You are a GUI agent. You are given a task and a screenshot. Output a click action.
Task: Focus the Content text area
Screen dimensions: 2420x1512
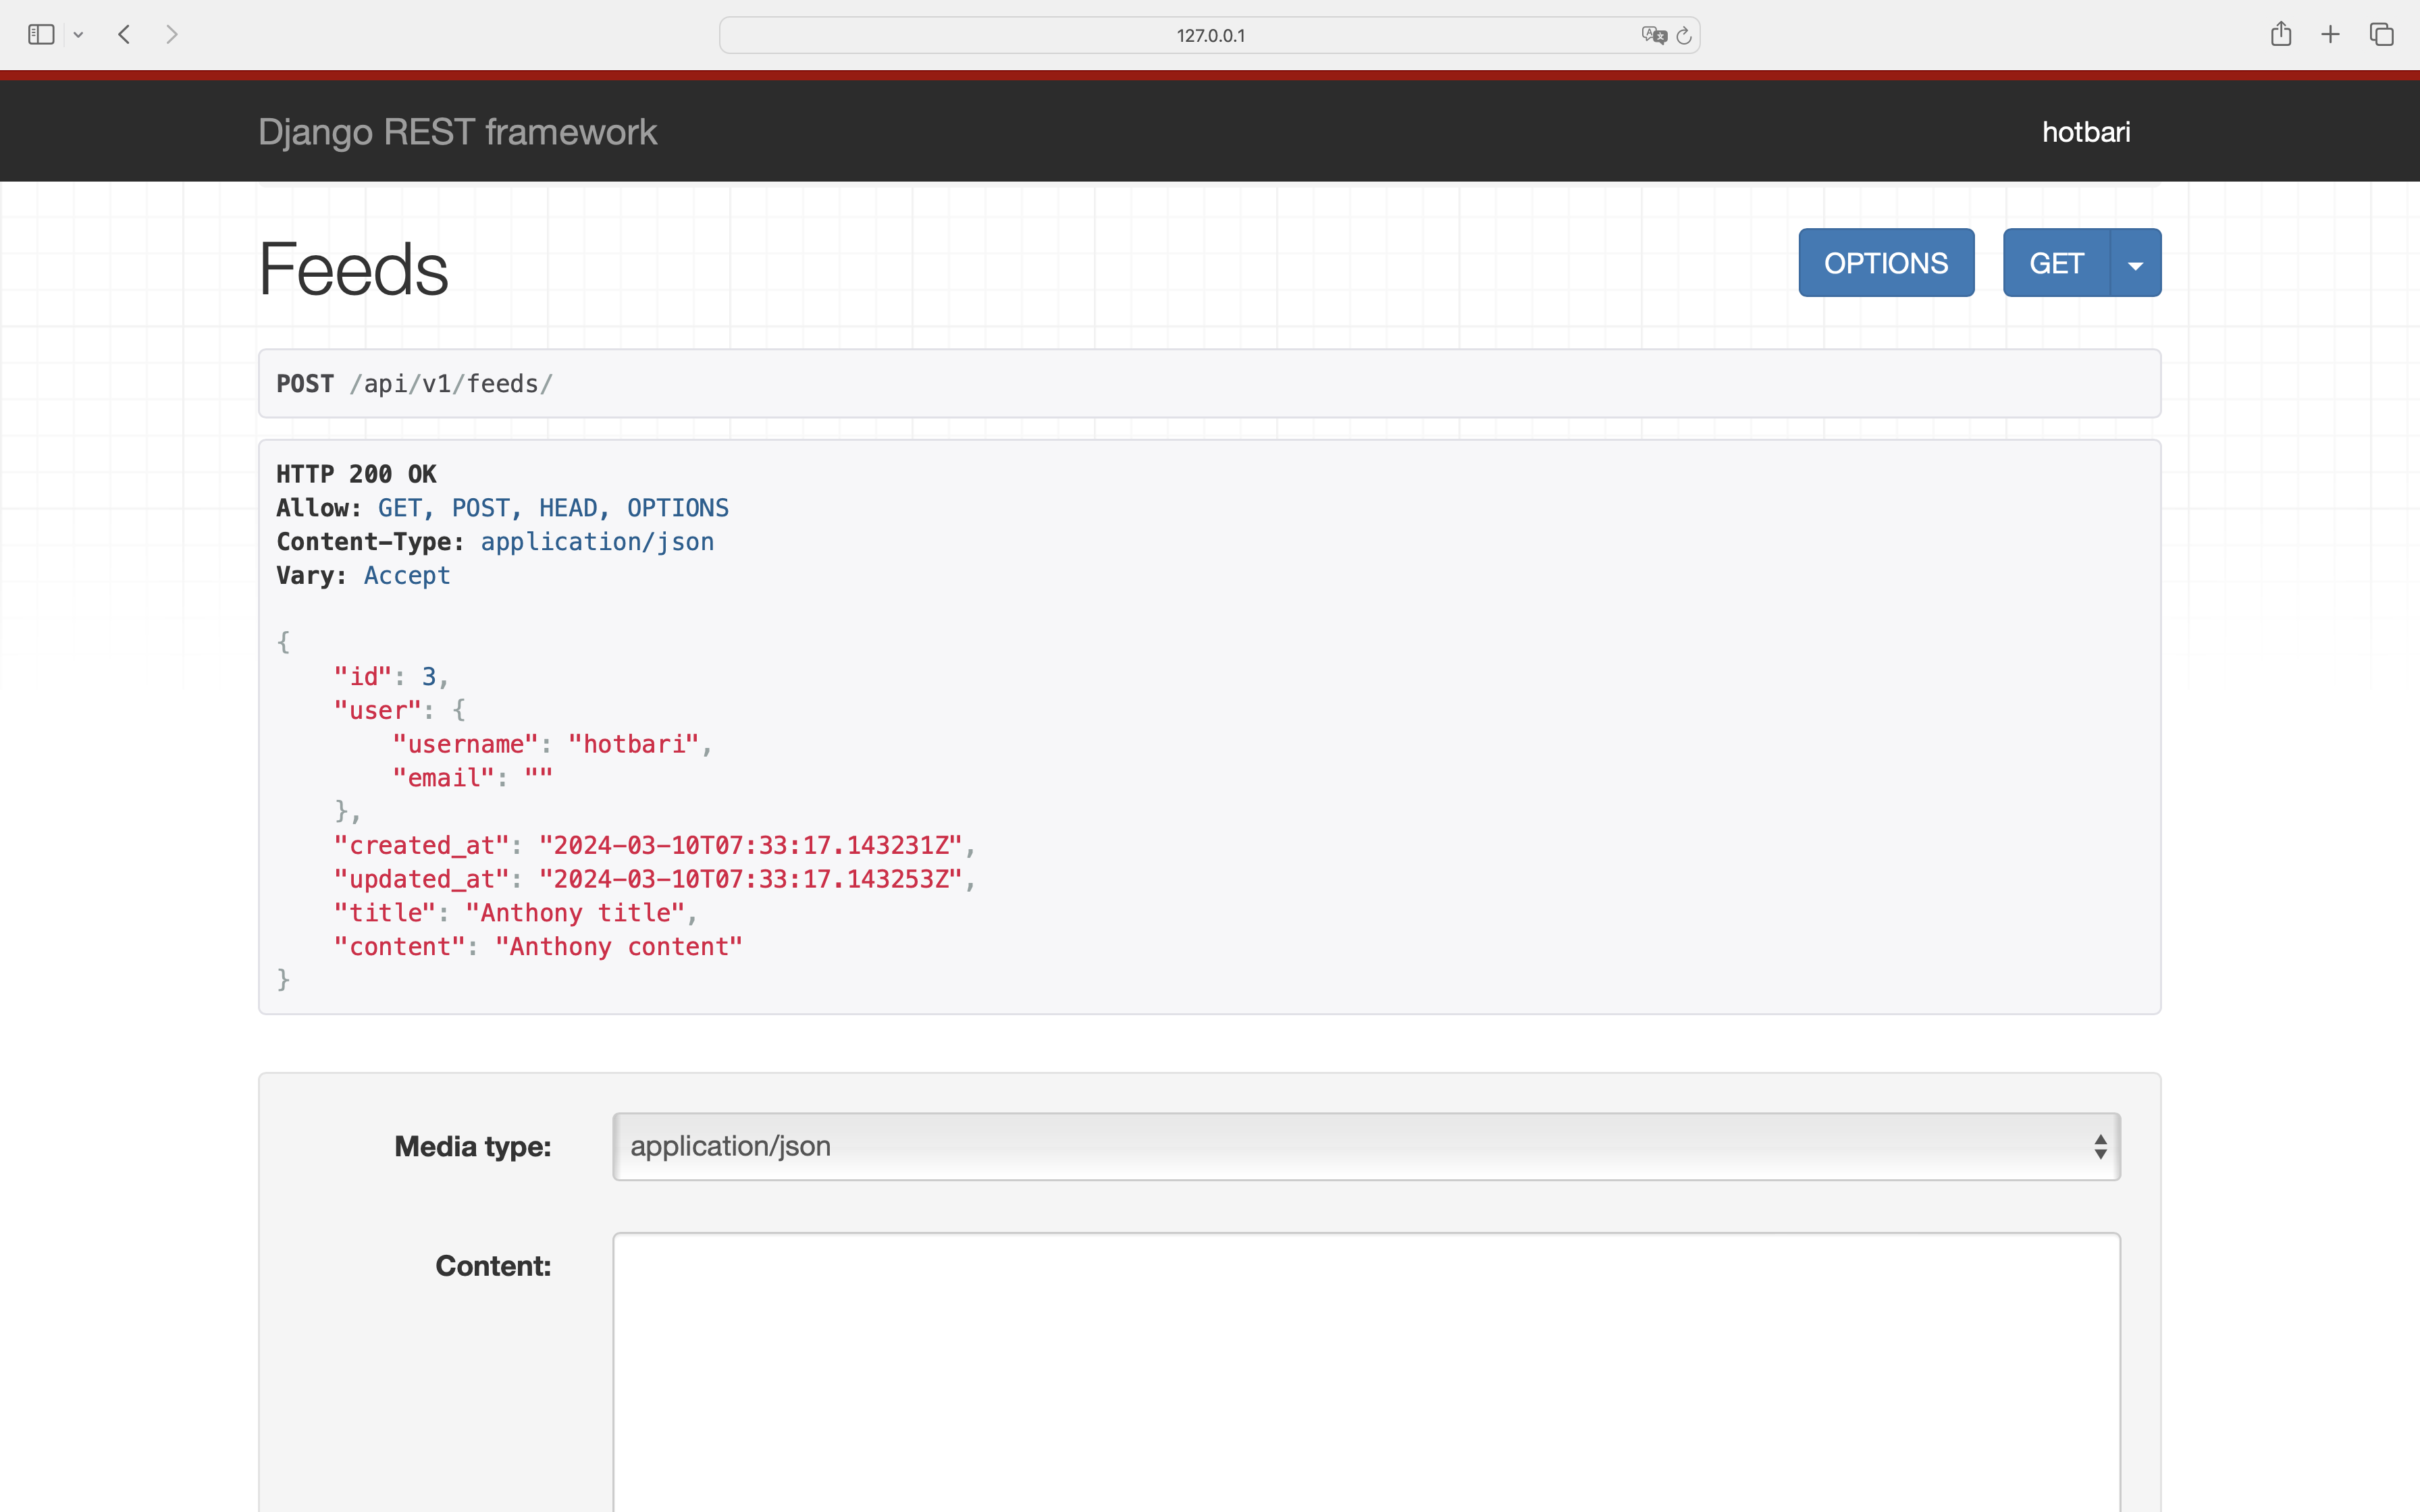click(x=1366, y=1372)
